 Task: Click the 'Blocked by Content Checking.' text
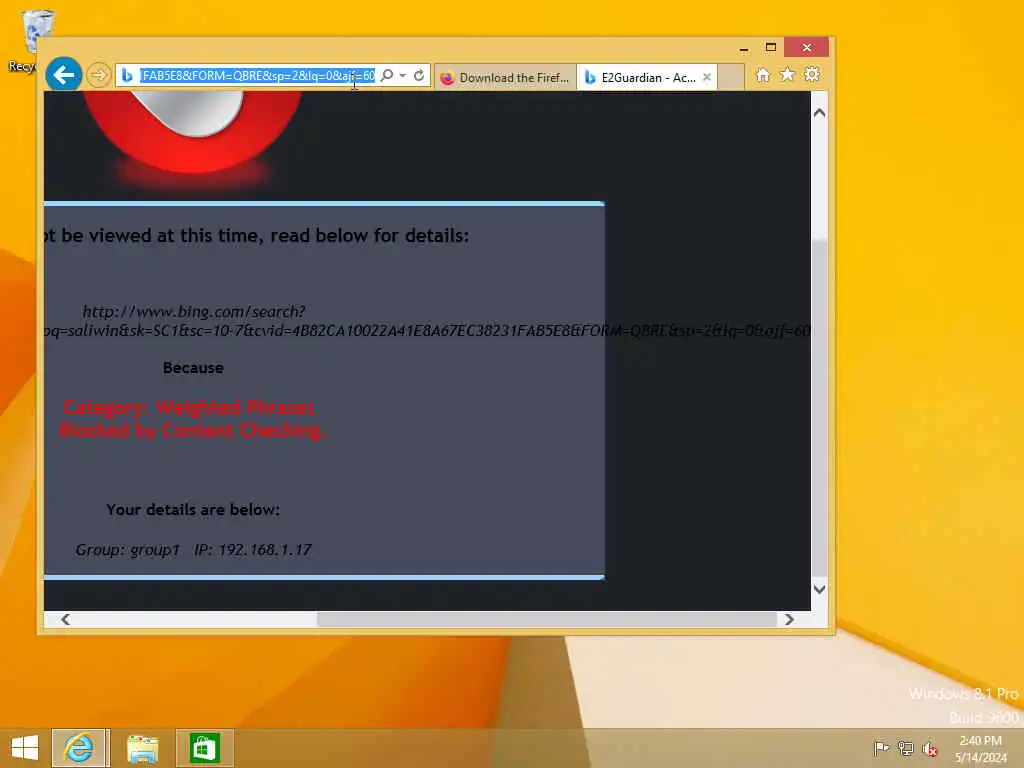pyautogui.click(x=193, y=430)
